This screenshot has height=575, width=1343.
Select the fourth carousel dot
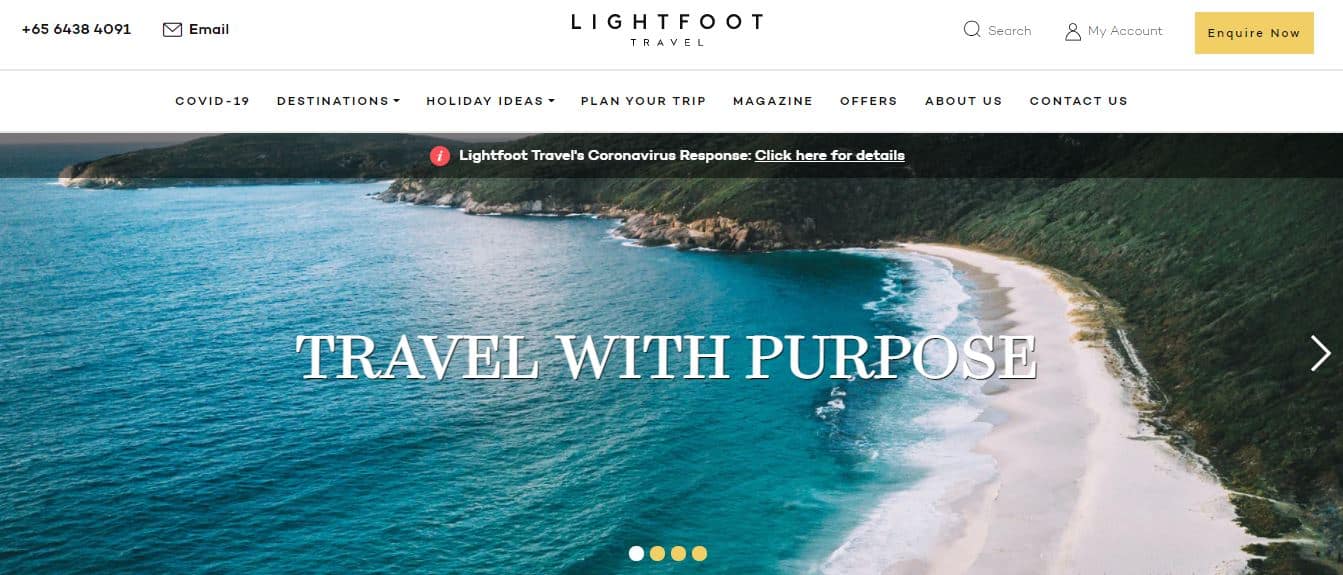click(699, 553)
